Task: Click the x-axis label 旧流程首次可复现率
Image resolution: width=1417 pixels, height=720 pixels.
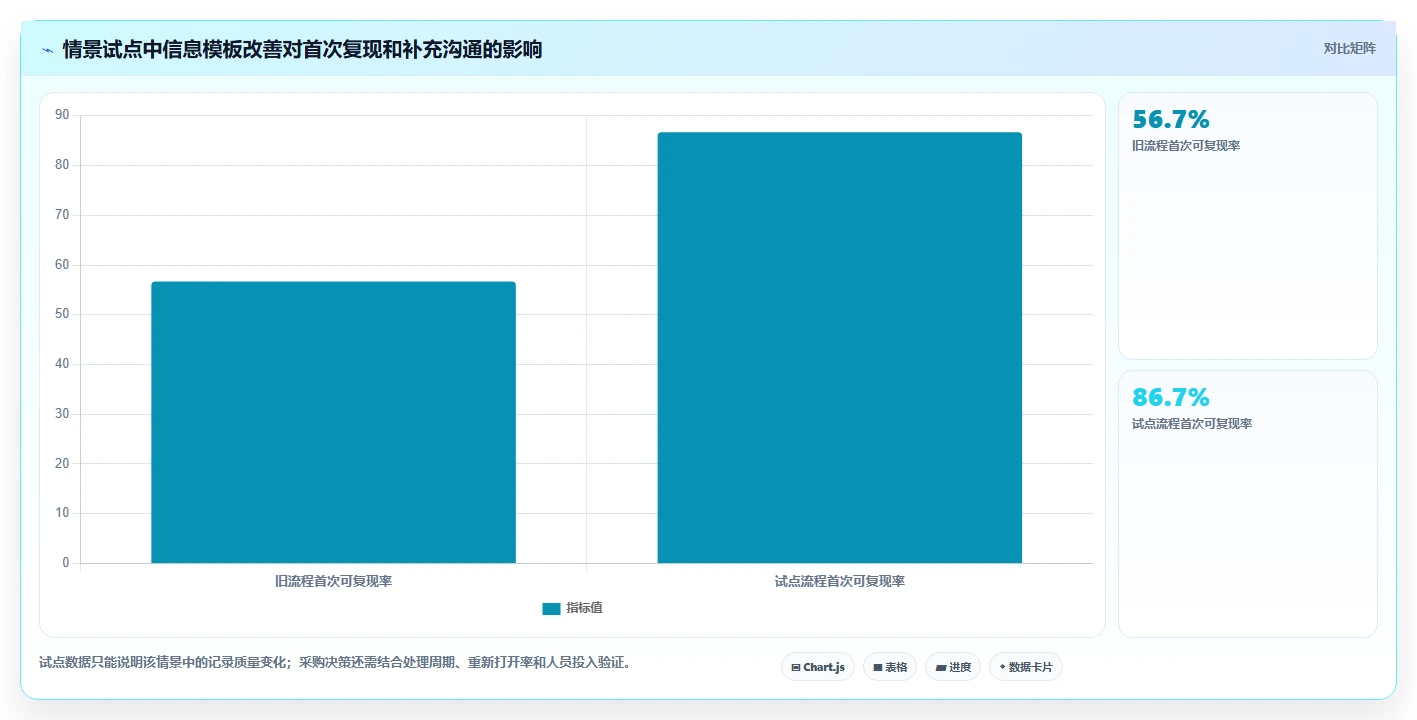Action: [334, 581]
